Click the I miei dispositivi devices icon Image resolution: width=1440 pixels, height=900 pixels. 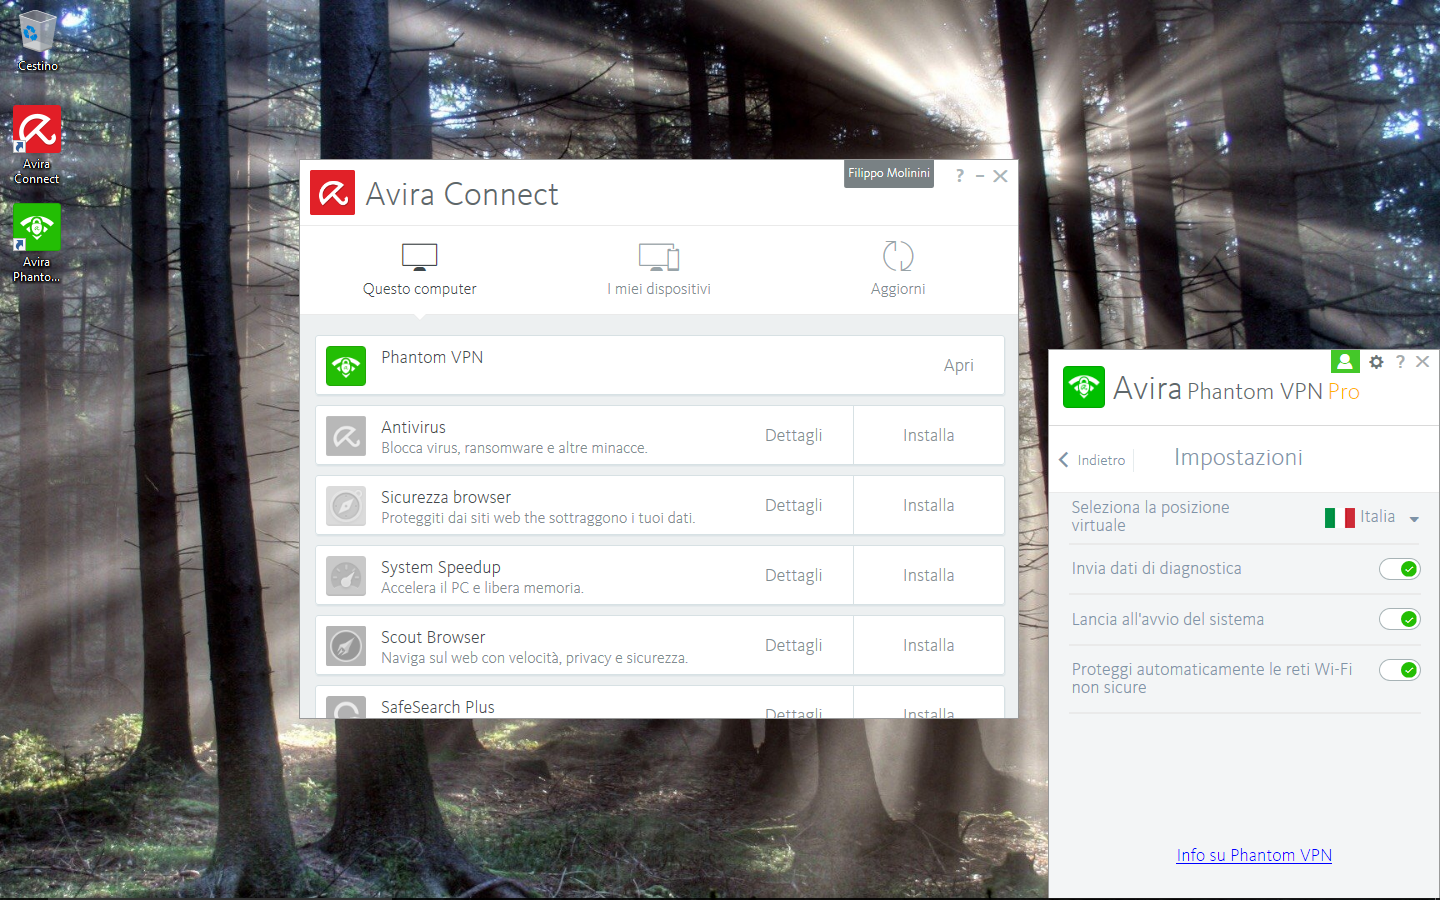click(659, 256)
